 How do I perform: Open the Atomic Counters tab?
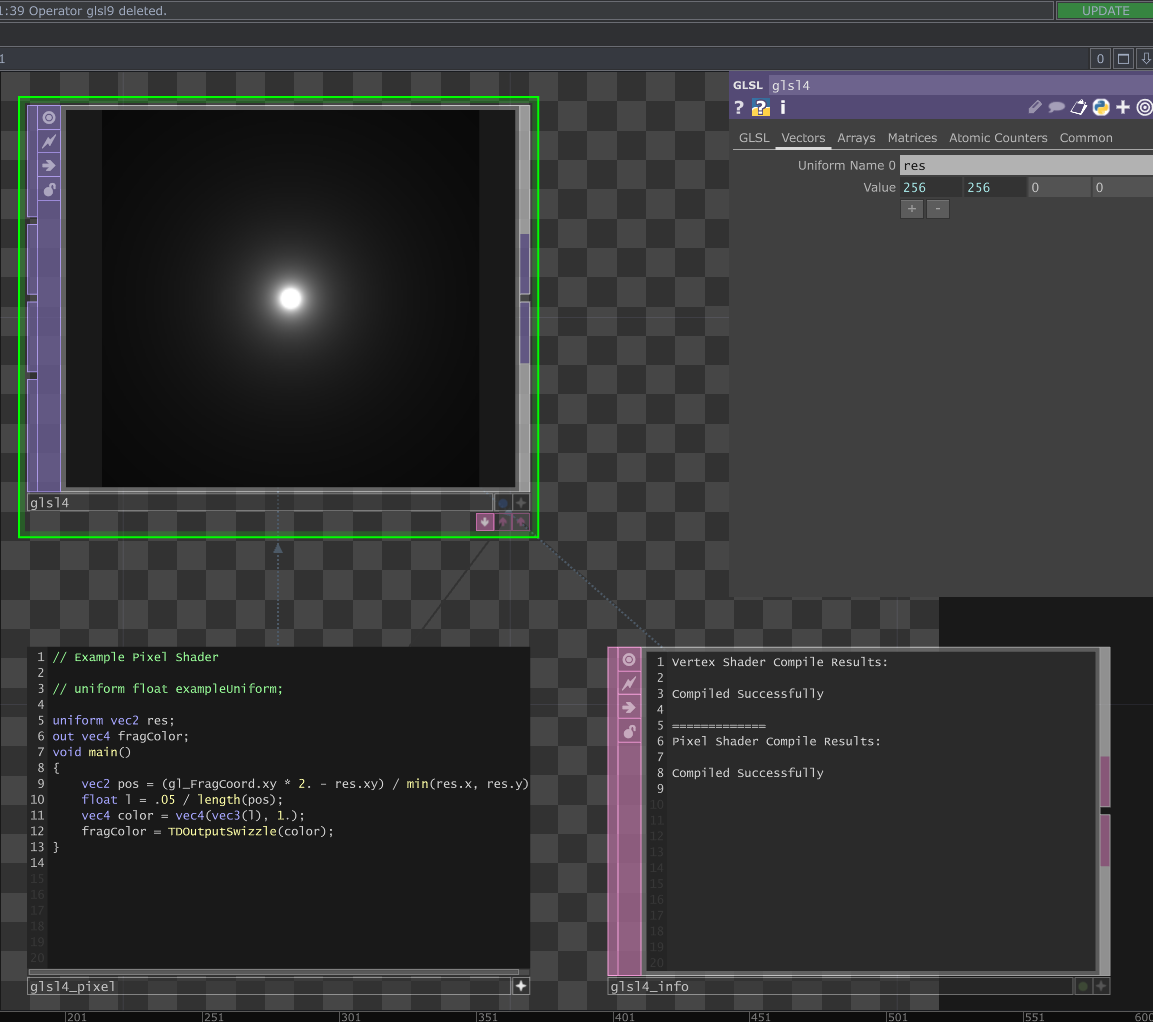998,138
